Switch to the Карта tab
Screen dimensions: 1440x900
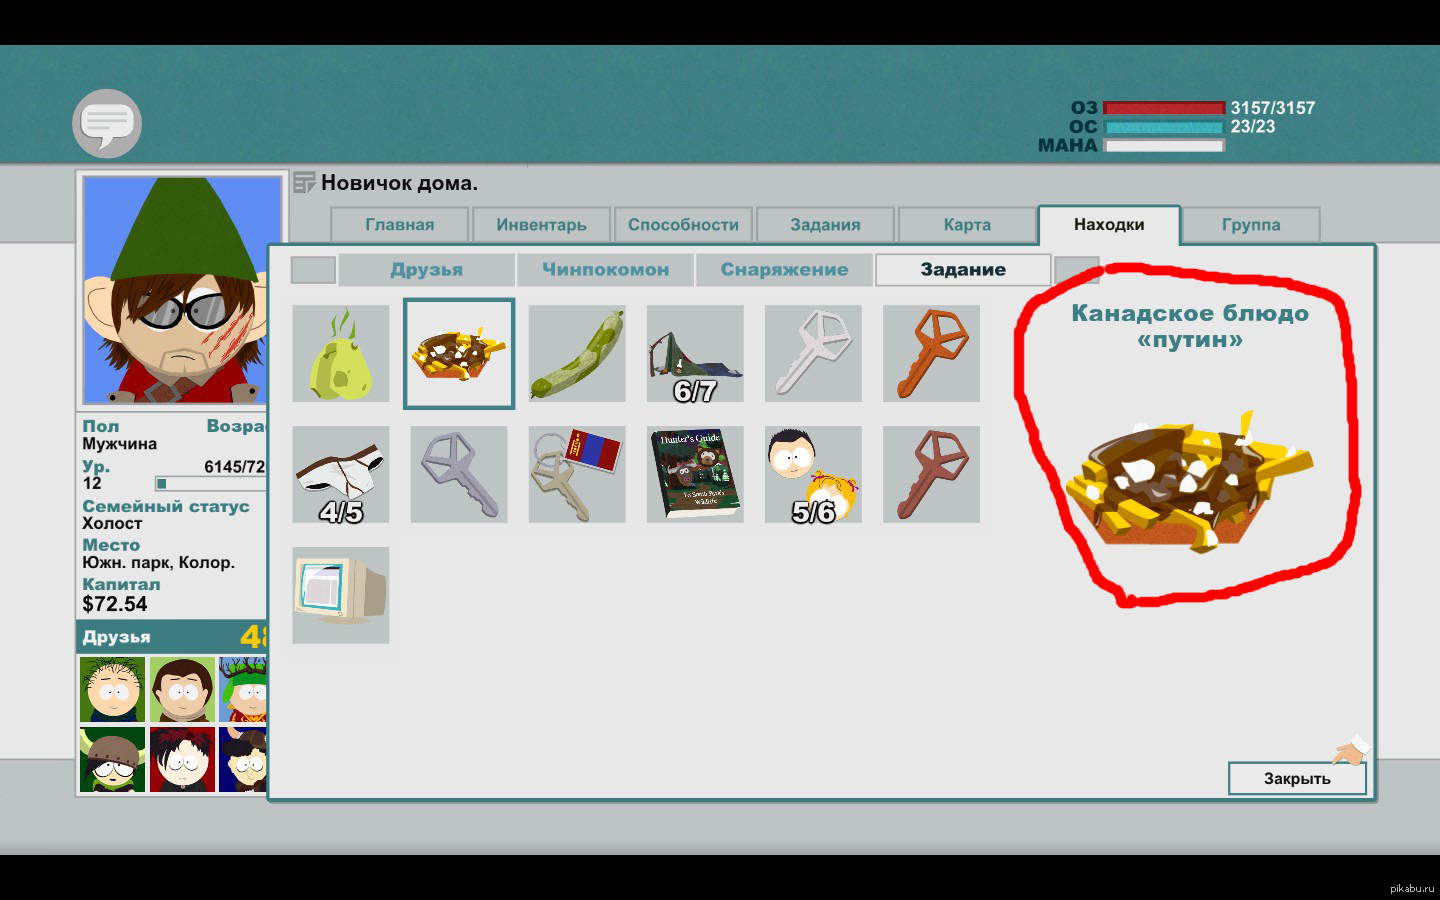coord(967,225)
